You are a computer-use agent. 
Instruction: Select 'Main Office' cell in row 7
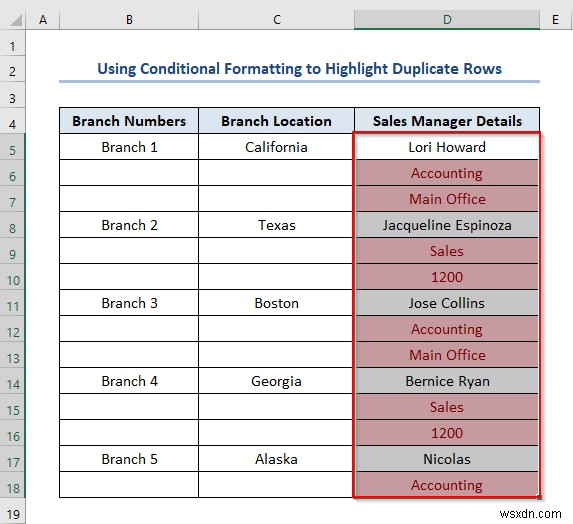(x=447, y=199)
